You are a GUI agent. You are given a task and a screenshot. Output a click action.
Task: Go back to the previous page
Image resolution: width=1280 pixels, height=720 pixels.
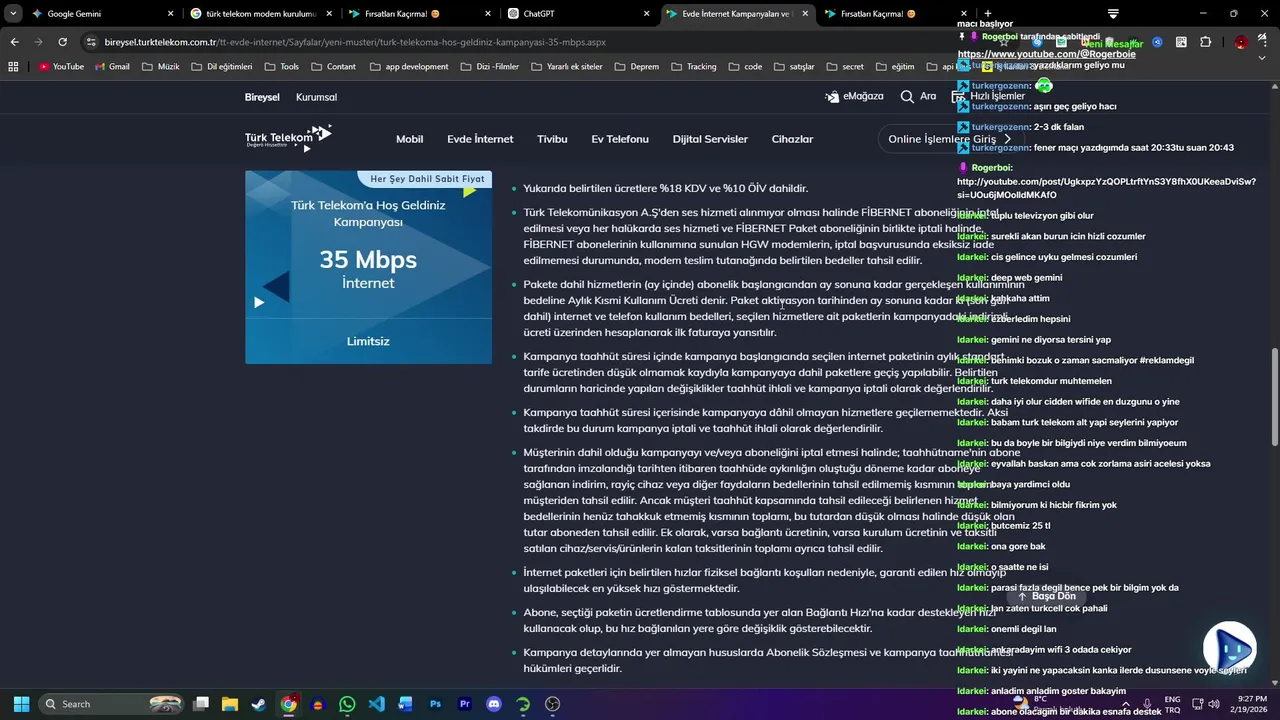click(14, 42)
